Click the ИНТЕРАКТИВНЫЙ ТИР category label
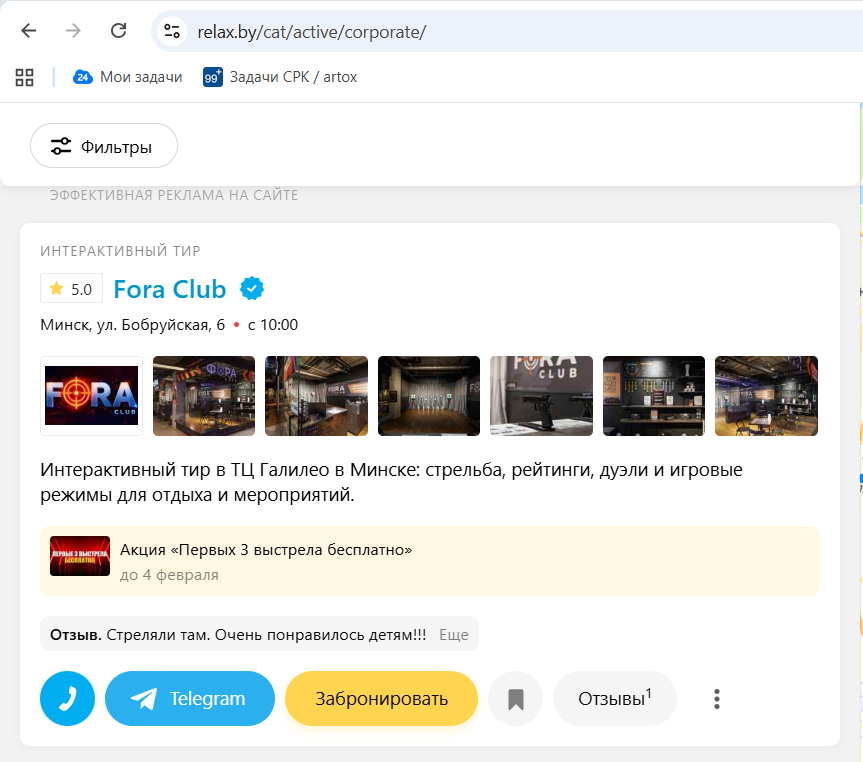This screenshot has width=863, height=762. coord(120,251)
